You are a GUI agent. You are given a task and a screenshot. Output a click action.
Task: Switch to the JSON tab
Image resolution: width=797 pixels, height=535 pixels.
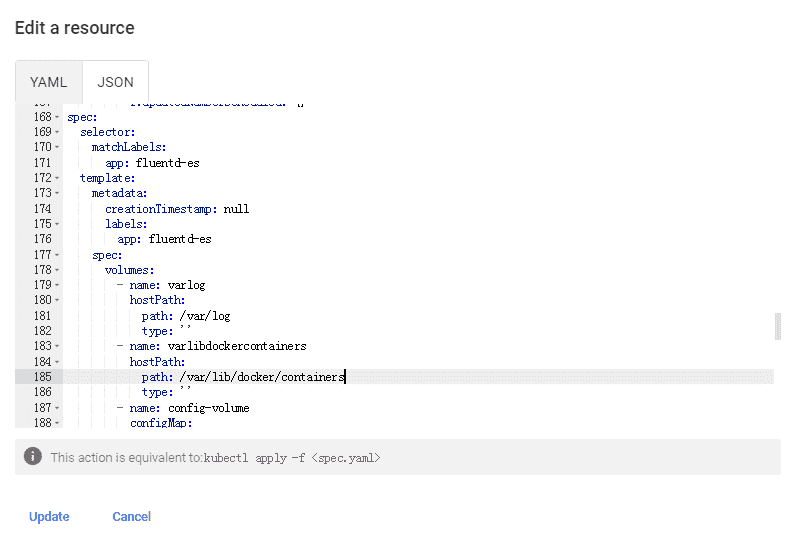point(115,82)
